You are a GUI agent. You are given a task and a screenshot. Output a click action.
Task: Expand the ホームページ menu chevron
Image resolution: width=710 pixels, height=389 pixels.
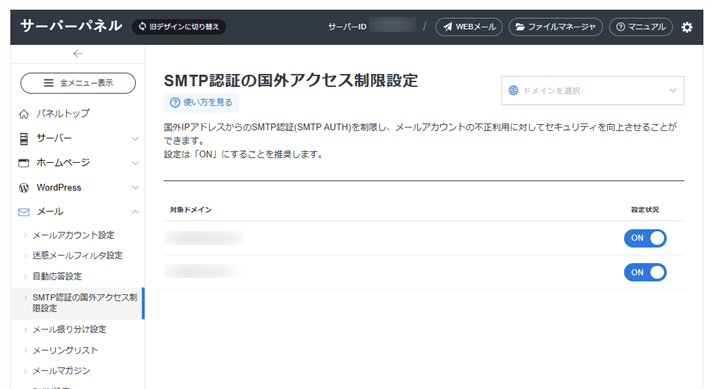tap(135, 163)
